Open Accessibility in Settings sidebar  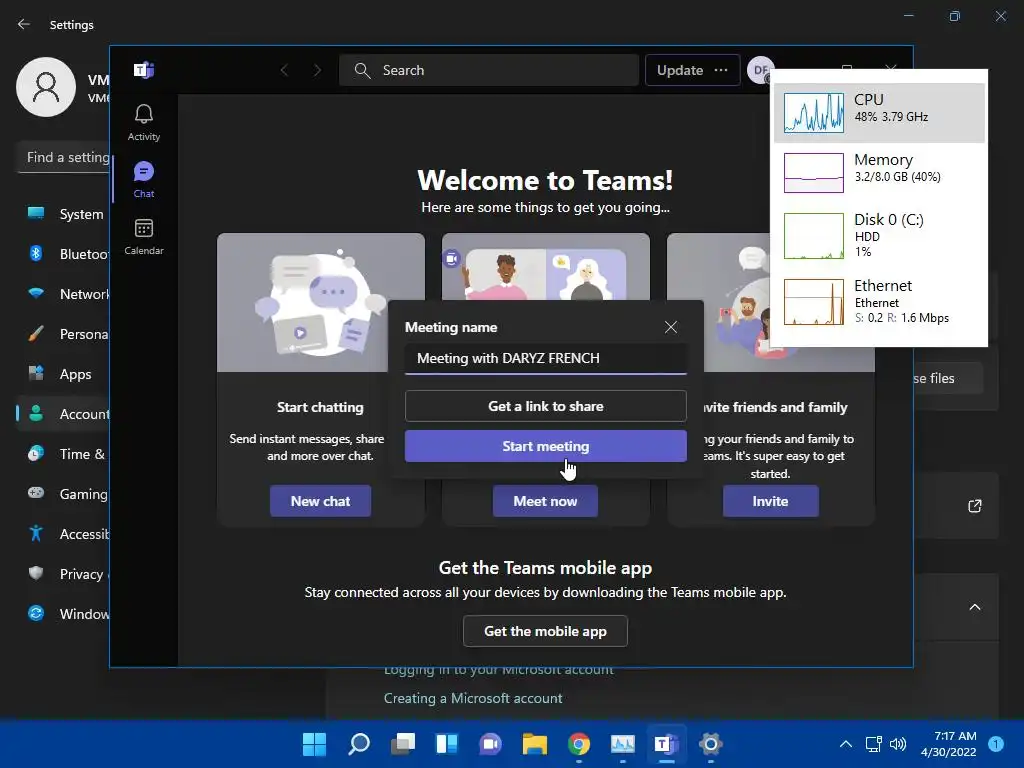click(x=65, y=534)
